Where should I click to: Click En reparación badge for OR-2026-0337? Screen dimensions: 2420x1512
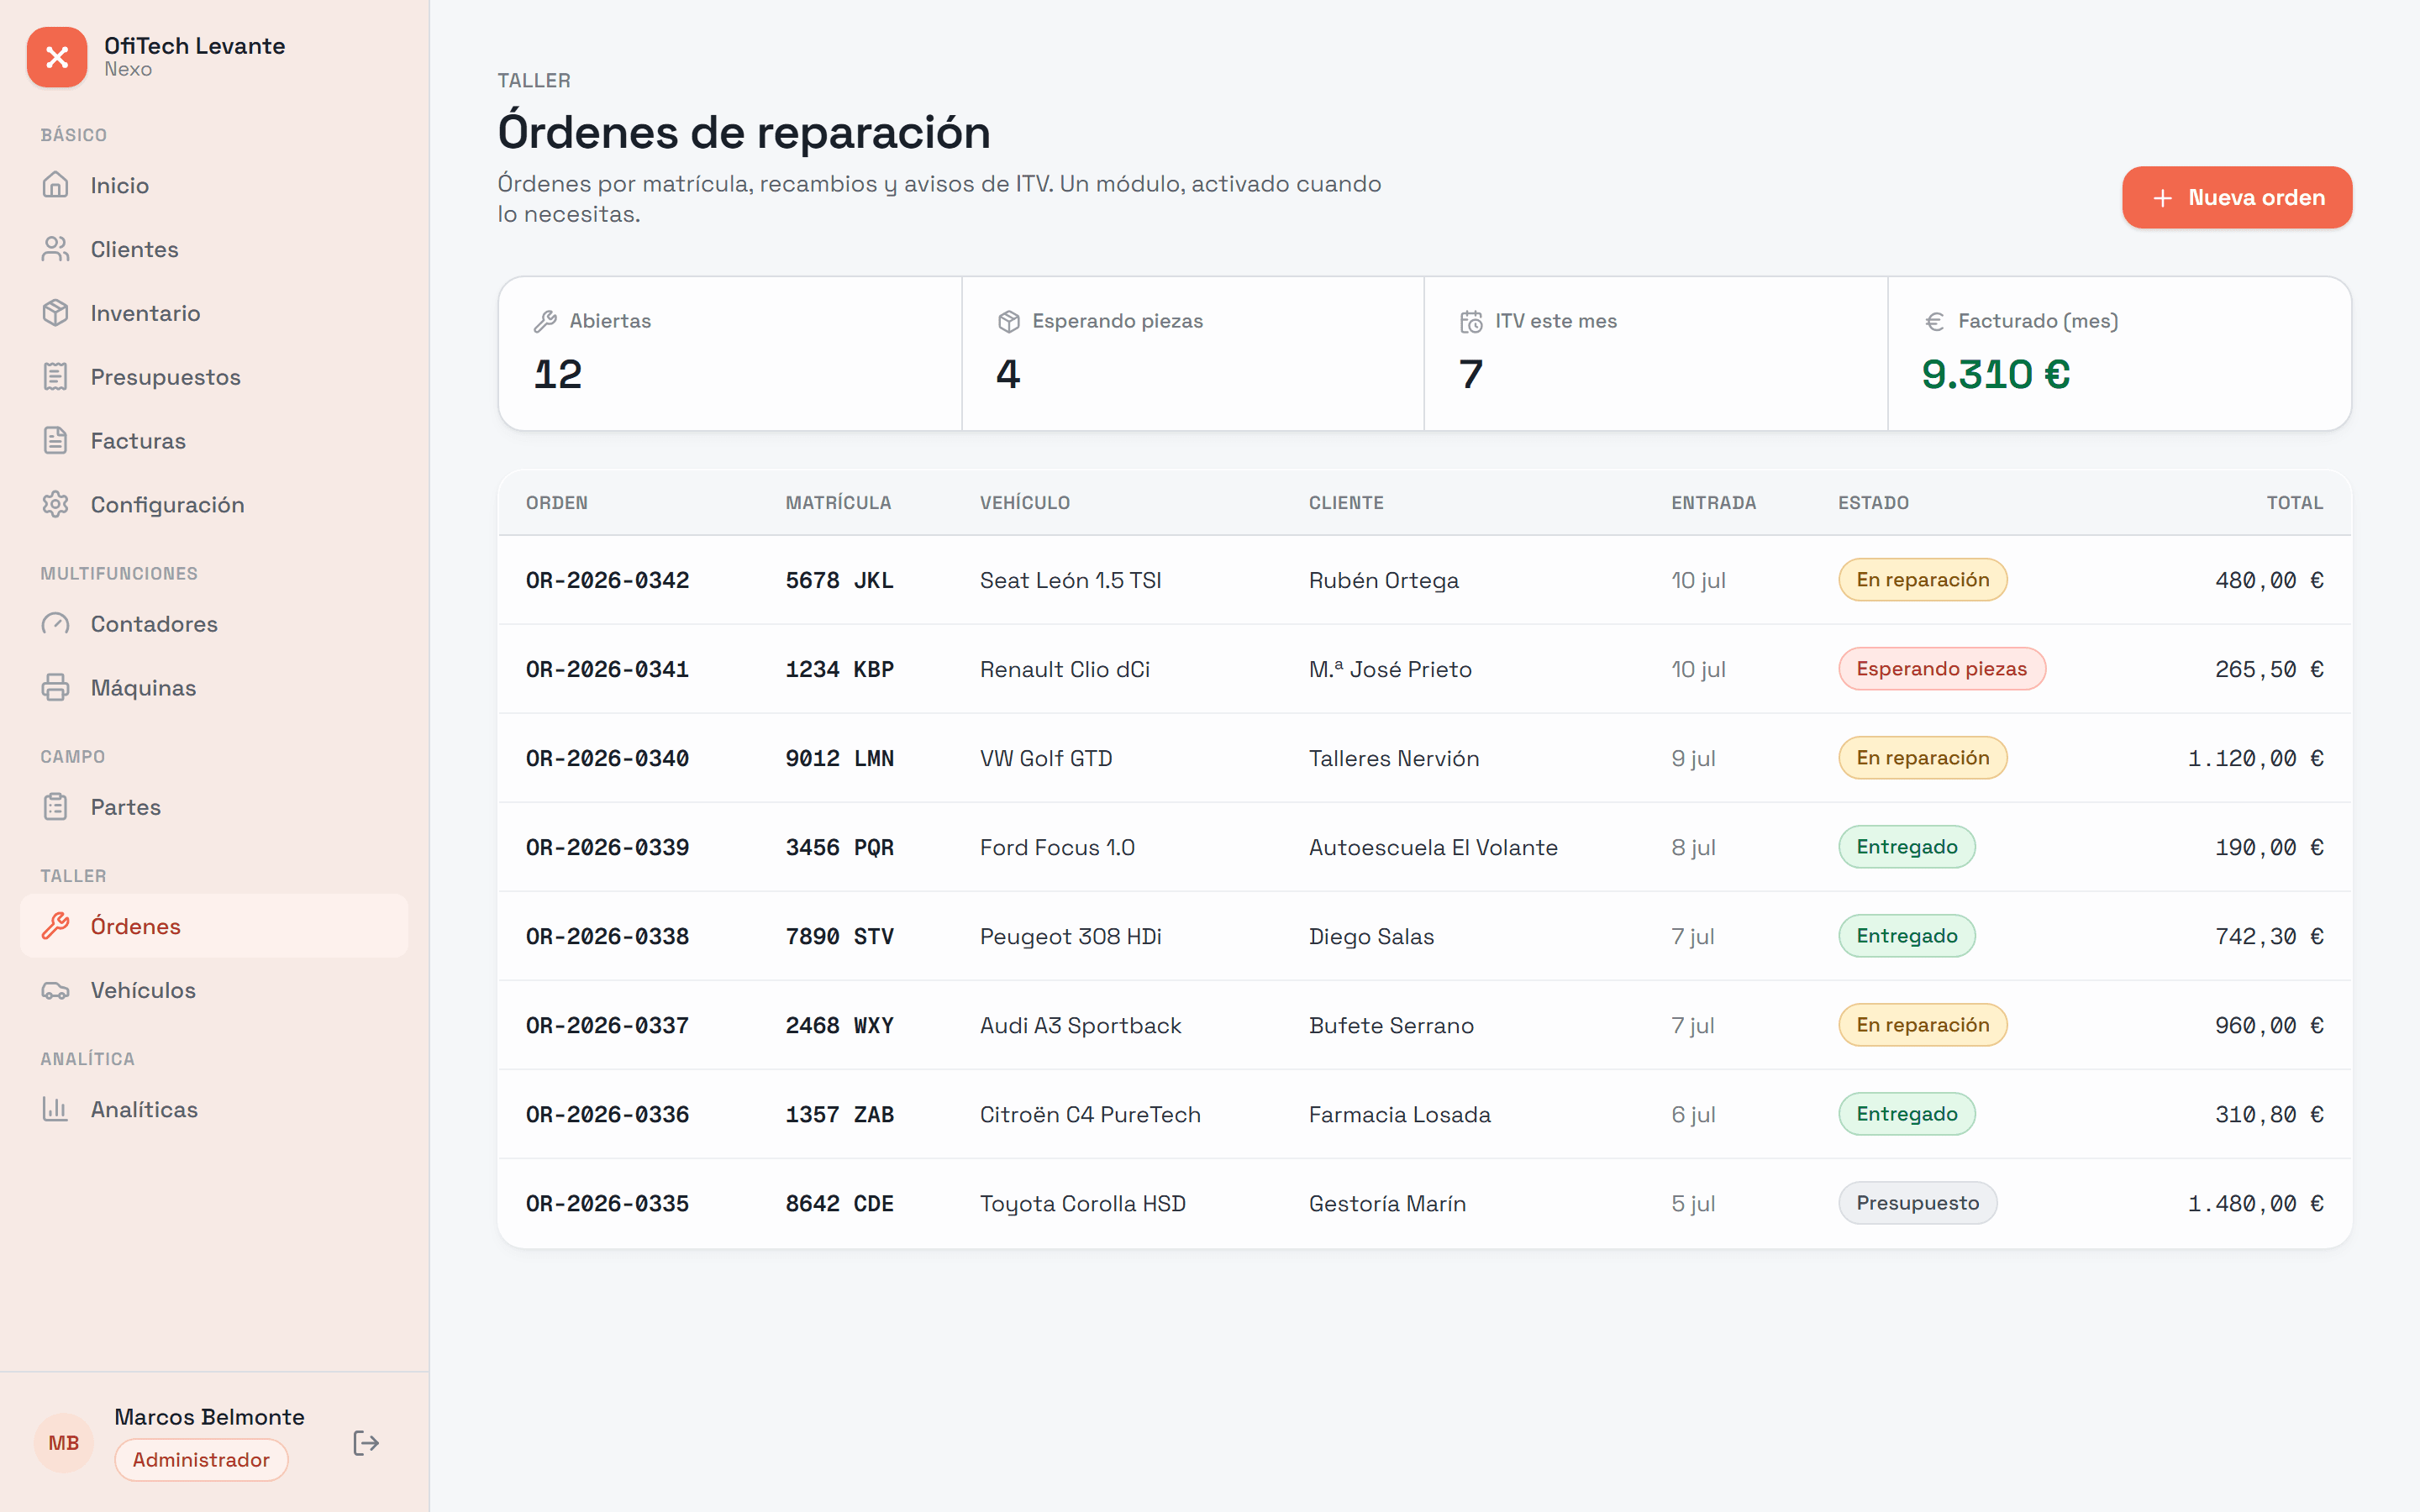click(1922, 1025)
